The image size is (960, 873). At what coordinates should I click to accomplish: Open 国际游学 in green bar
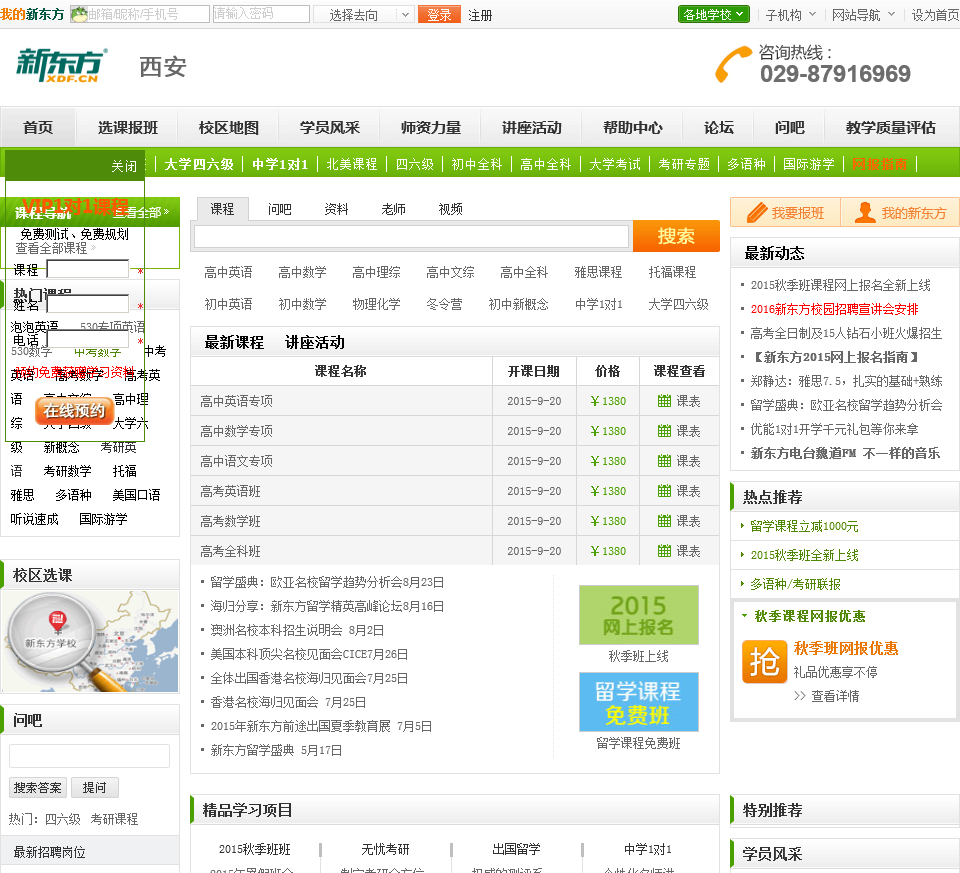[x=809, y=164]
